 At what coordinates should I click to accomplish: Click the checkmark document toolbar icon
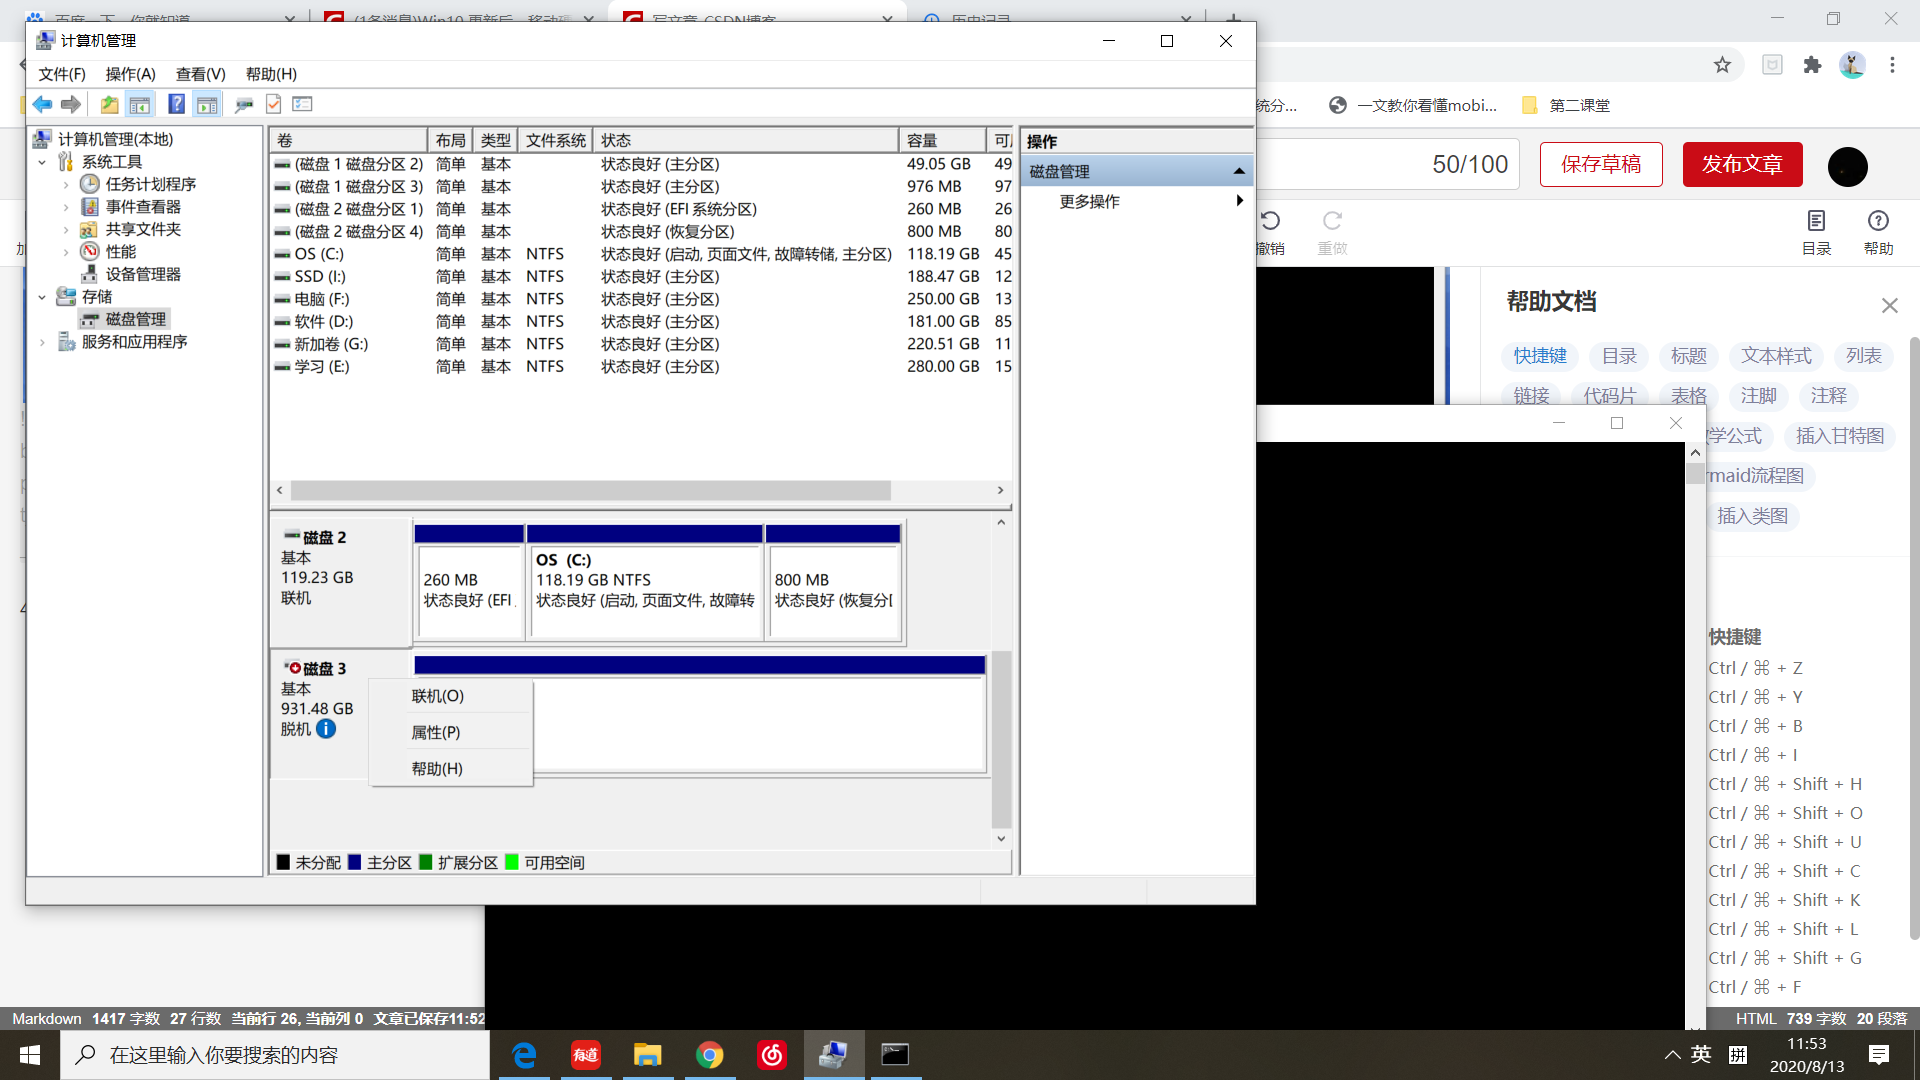pyautogui.click(x=273, y=104)
